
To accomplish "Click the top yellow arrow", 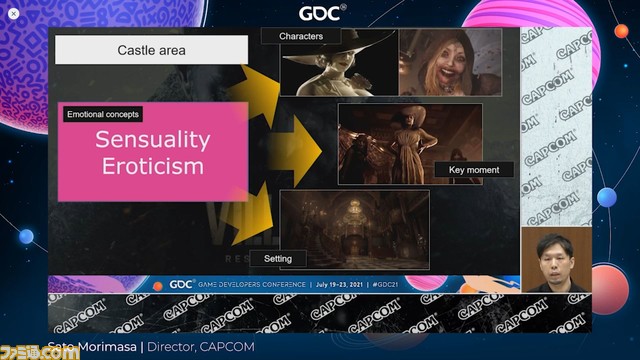I will point(256,94).
